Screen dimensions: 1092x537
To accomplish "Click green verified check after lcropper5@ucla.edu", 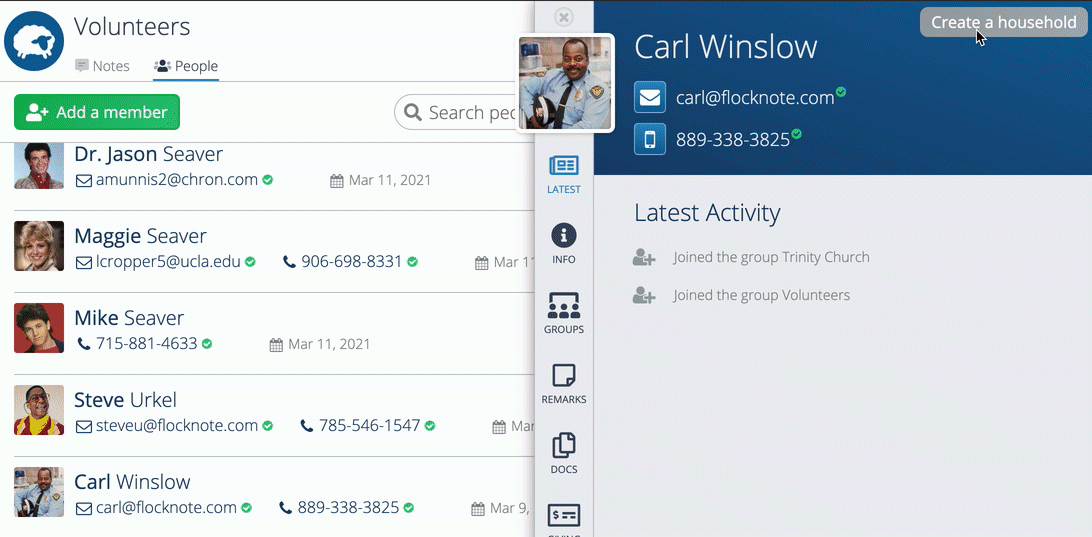I will click(x=250, y=262).
